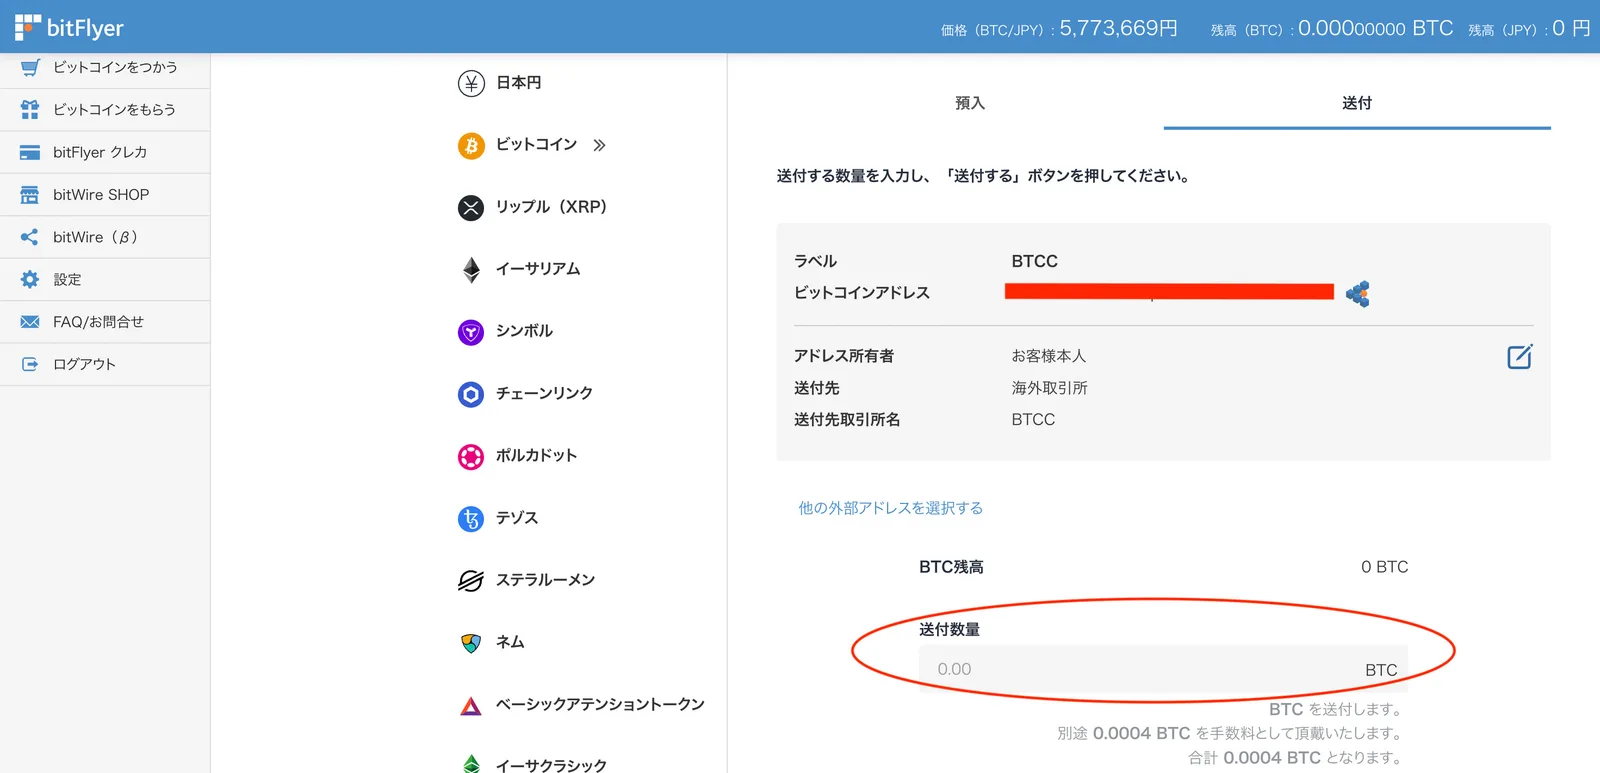The height and width of the screenshot is (773, 1600).
Task: Edit address details with pencil icon
Action: pos(1520,356)
